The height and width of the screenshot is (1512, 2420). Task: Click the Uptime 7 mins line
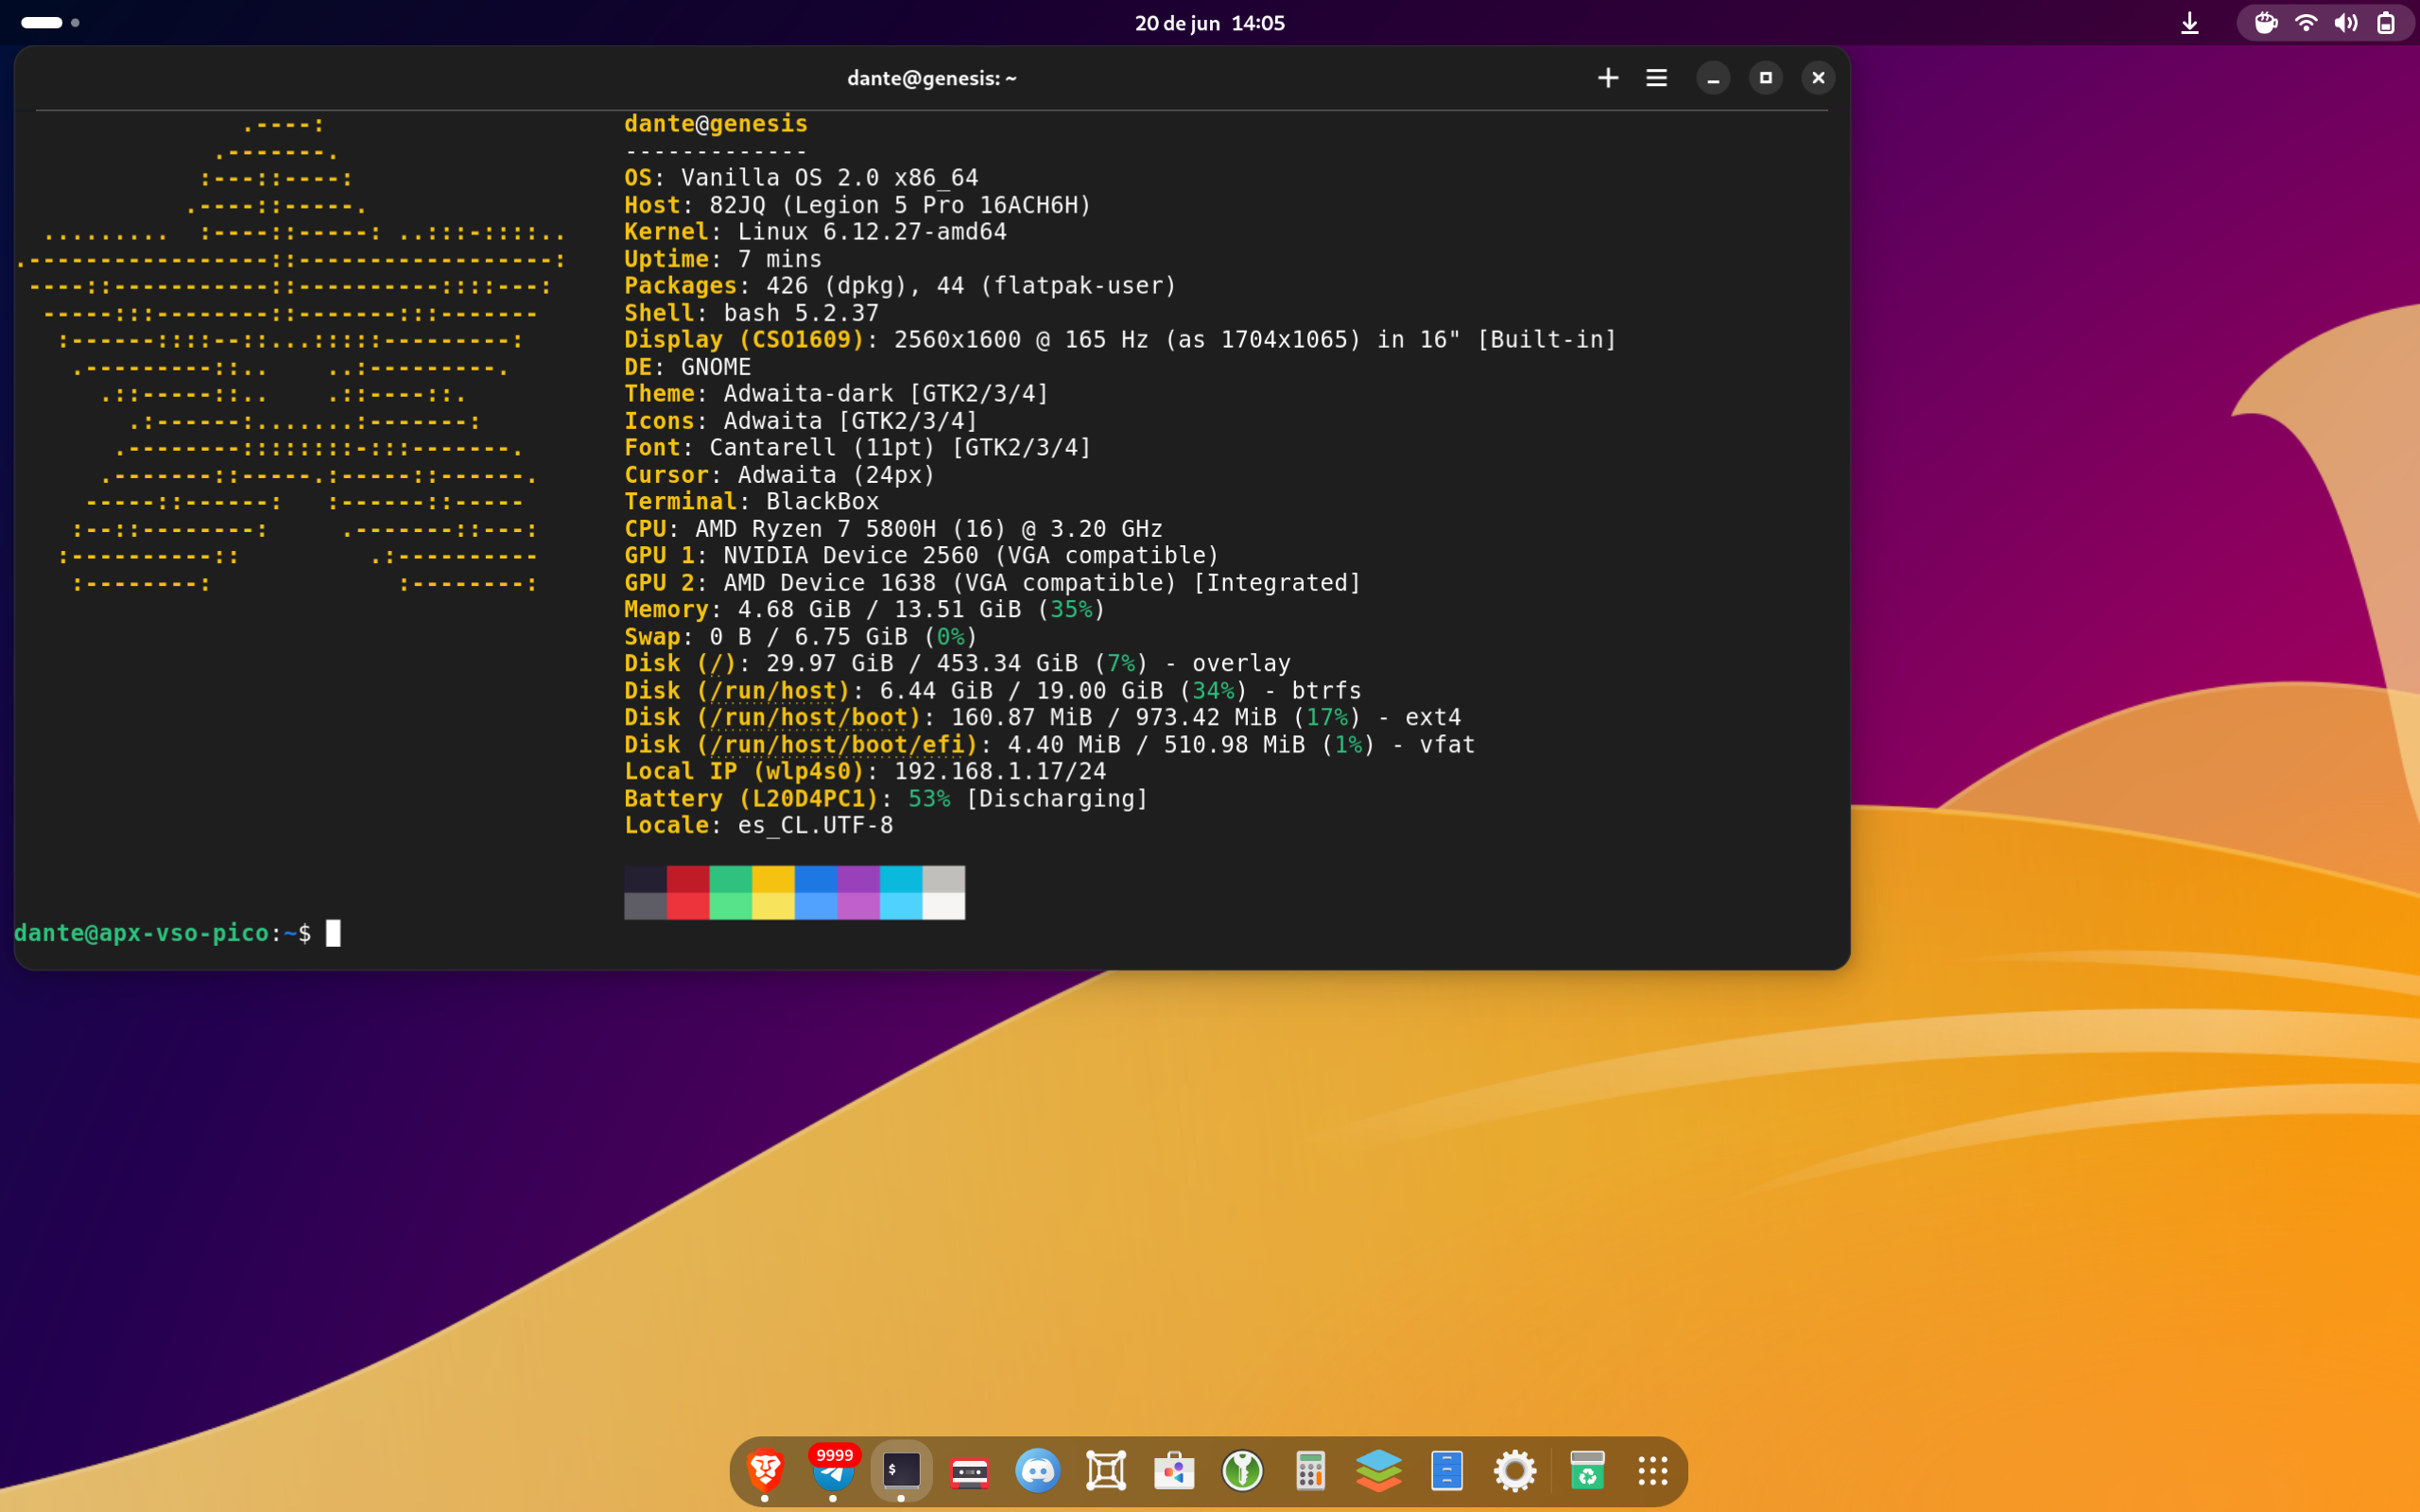pyautogui.click(x=723, y=259)
